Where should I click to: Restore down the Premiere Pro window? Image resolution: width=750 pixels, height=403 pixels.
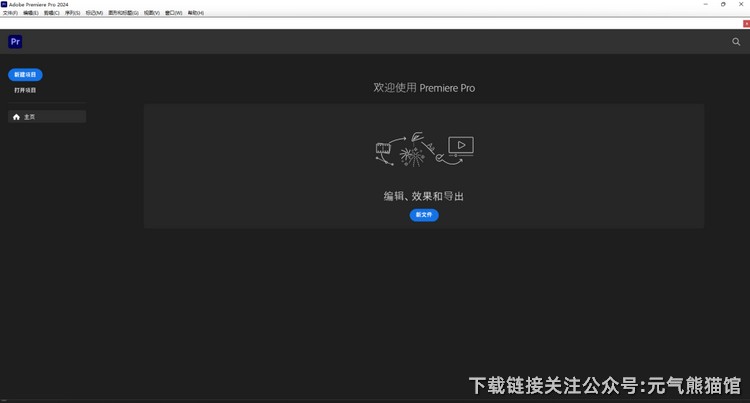[x=723, y=4]
